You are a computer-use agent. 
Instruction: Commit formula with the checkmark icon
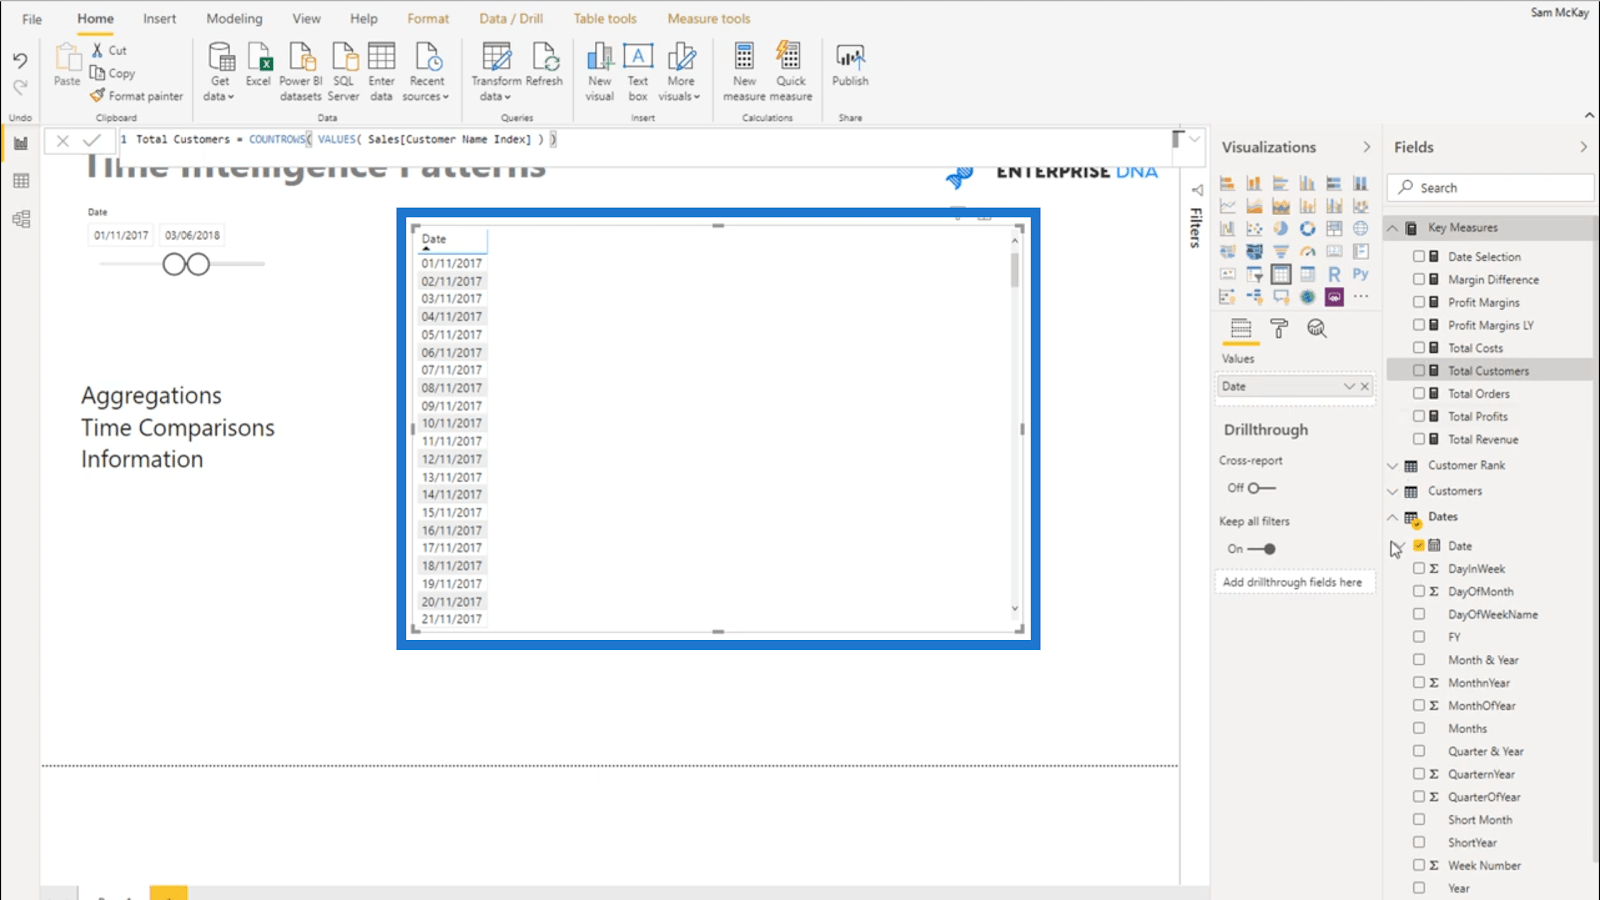click(x=92, y=141)
